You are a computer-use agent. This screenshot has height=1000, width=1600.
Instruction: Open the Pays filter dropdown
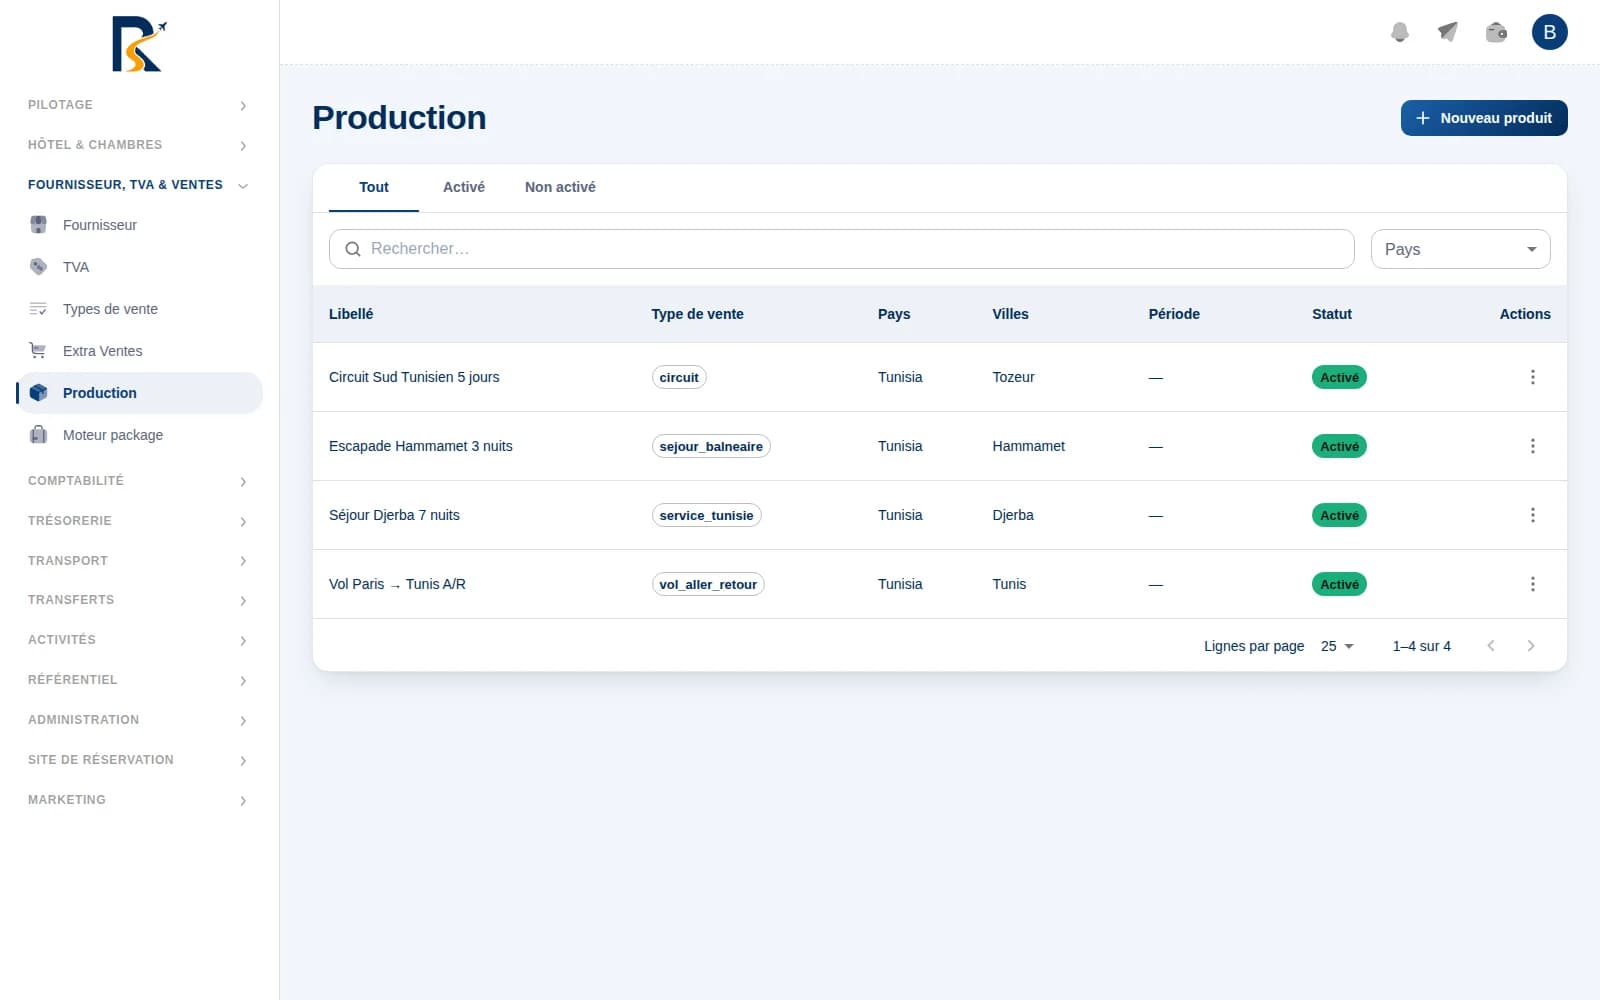[x=1460, y=249]
